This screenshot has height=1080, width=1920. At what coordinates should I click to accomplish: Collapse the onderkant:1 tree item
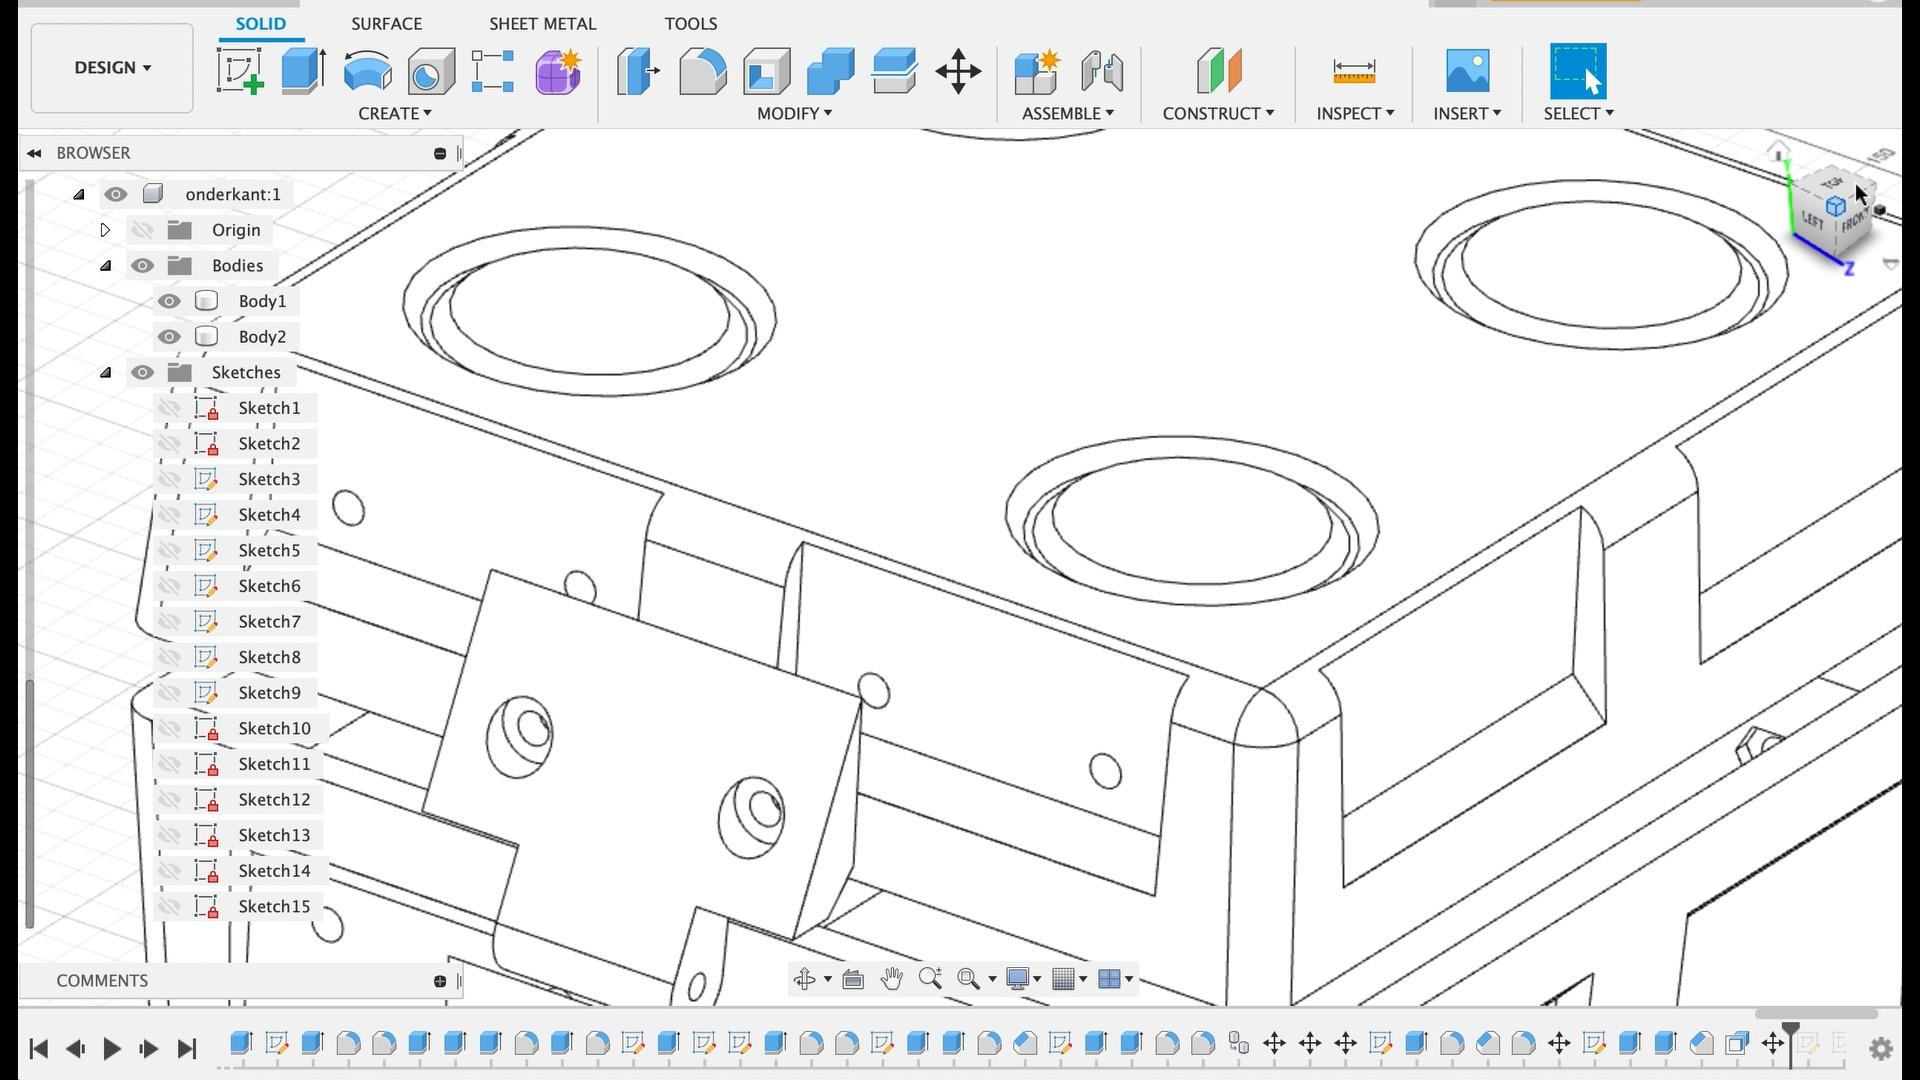coord(78,194)
